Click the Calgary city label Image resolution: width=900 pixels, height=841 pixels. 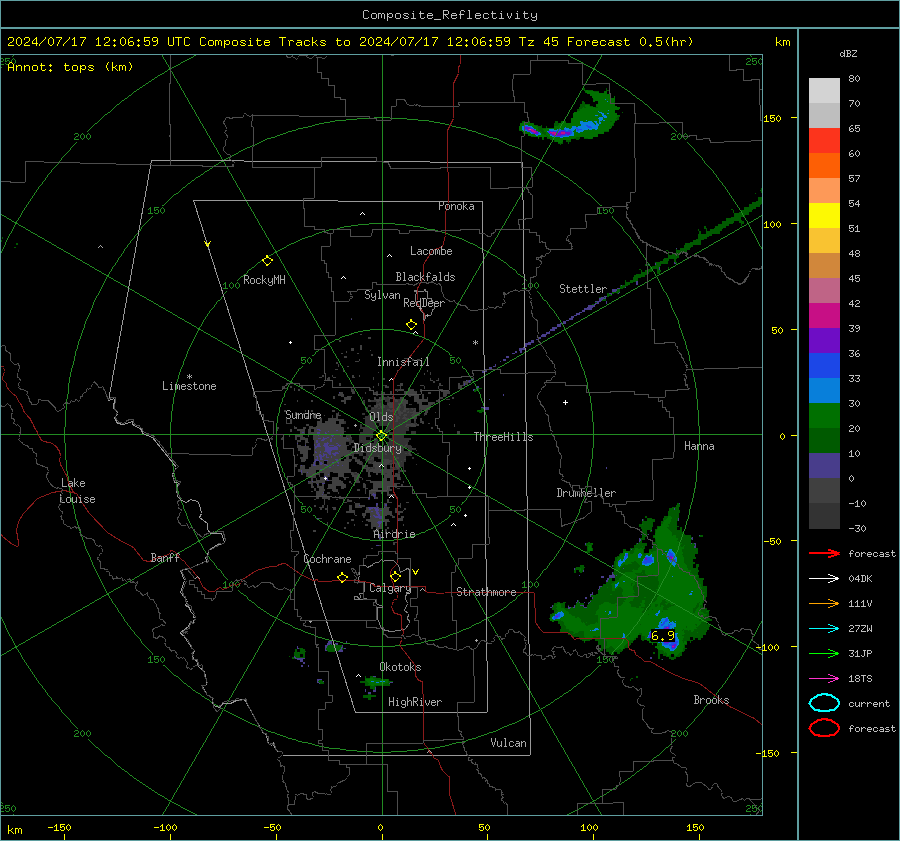pos(390,588)
